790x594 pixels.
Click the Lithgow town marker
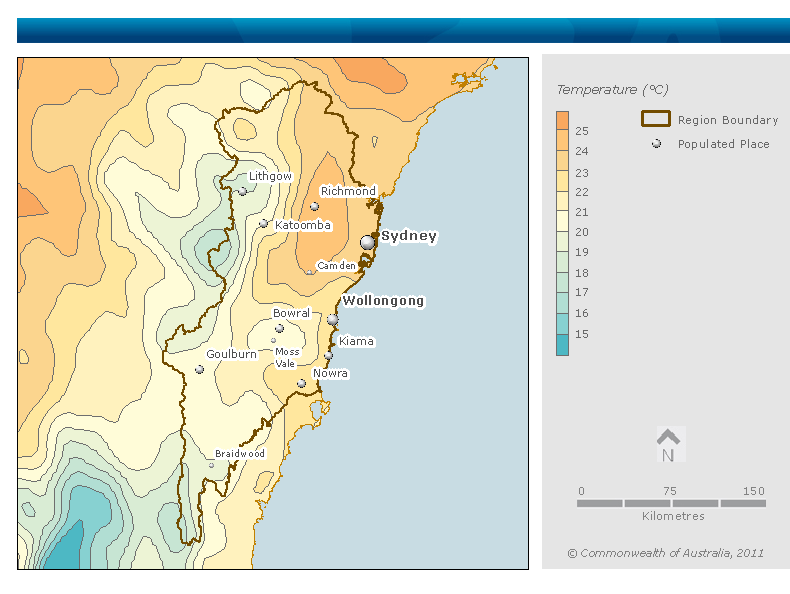242,191
